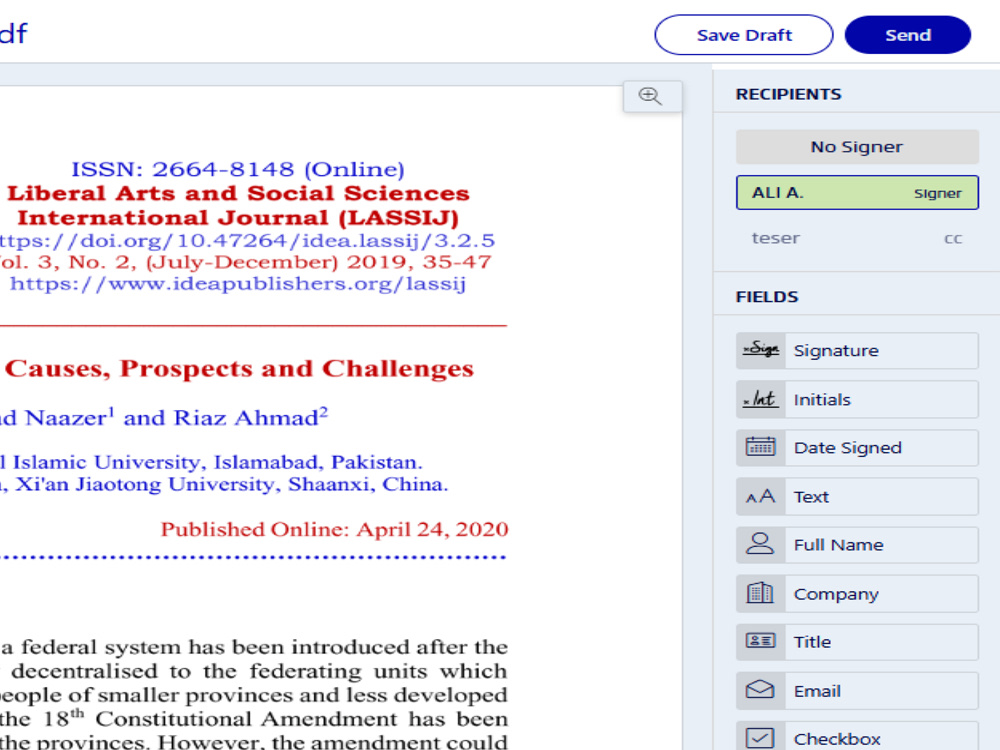1000x750 pixels.
Task: Click the RECIPIENTS section heading
Action: [788, 94]
